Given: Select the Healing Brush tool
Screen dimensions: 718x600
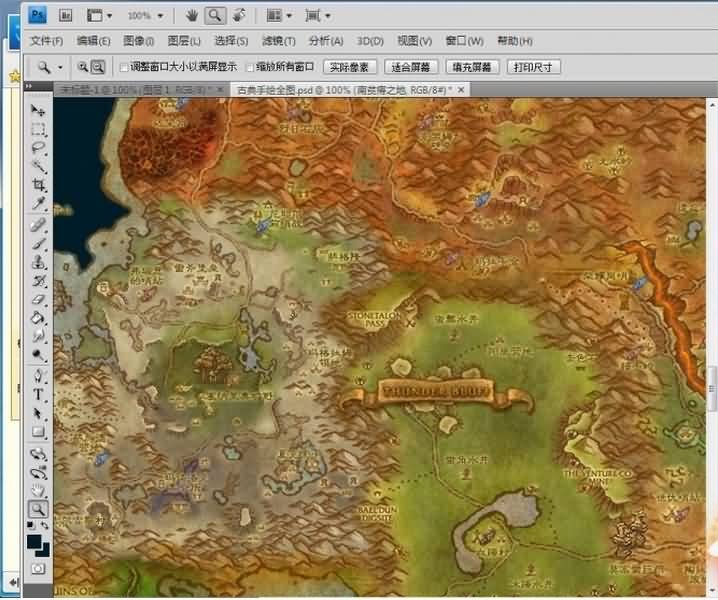Looking at the screenshot, I should [38, 225].
